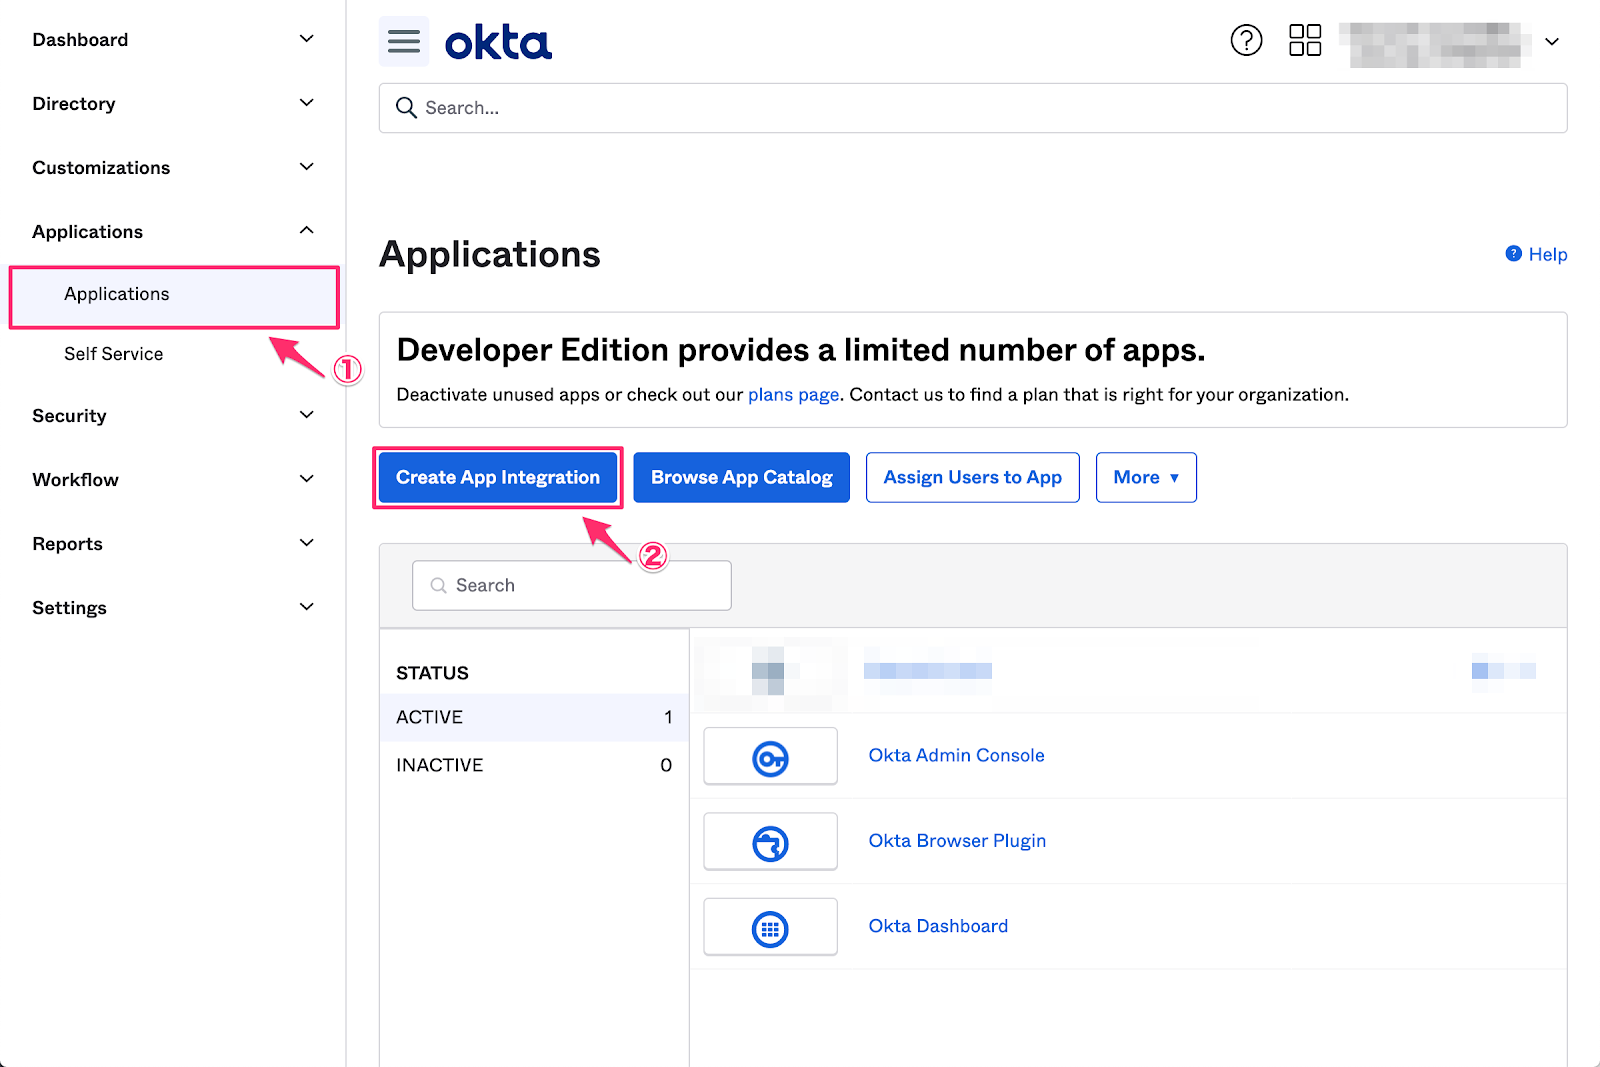
Task: Open the Okta Browser Plugin link
Action: [957, 841]
